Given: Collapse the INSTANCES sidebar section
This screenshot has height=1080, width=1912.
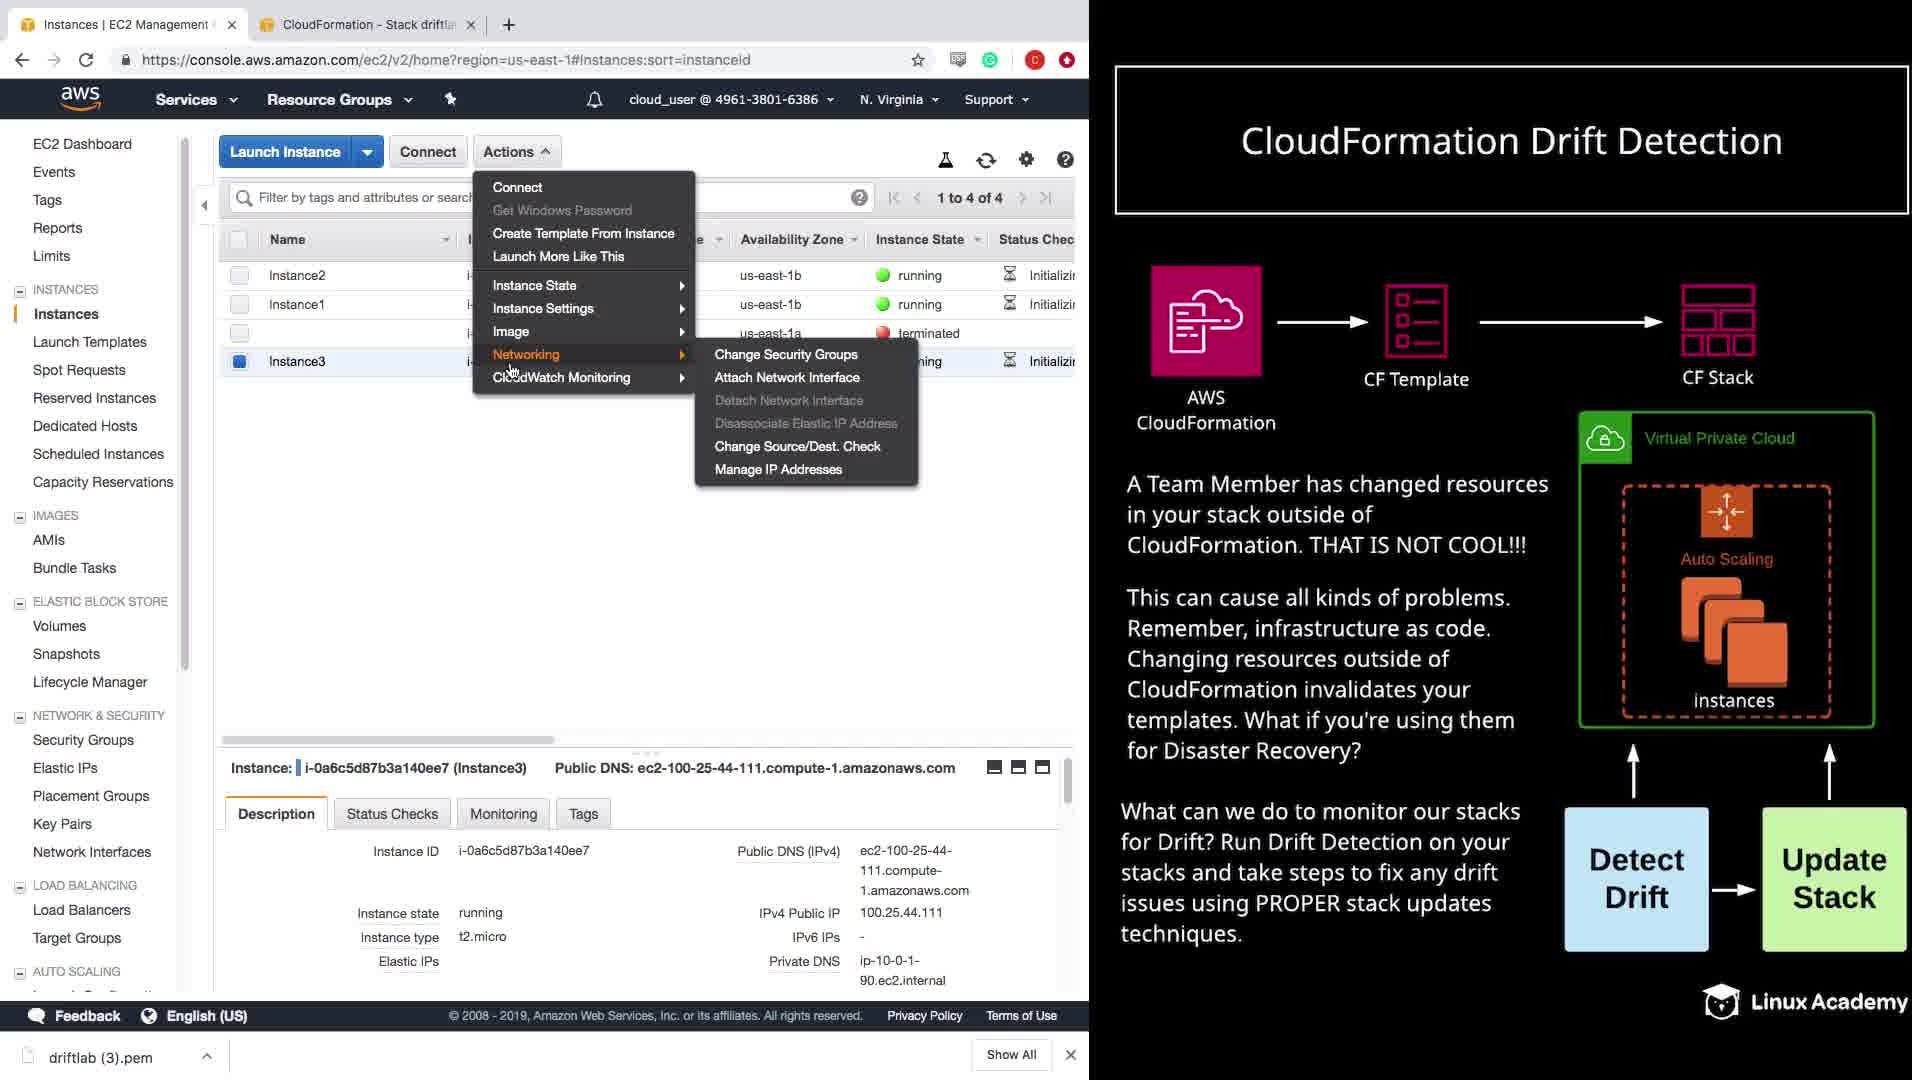Looking at the screenshot, I should [x=19, y=291].
